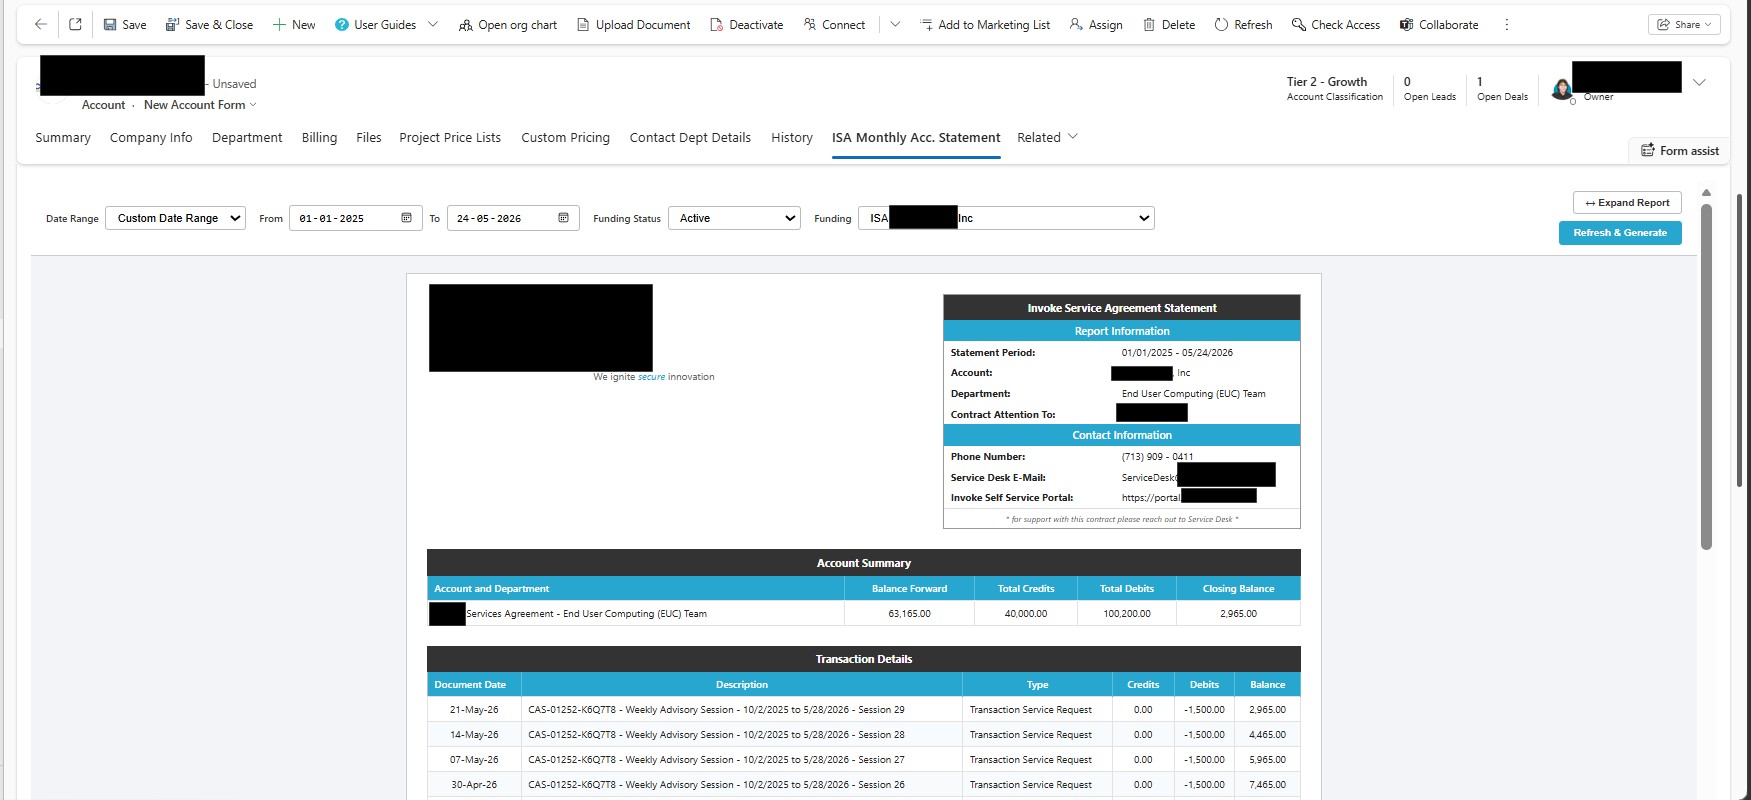Switch to the Company Info tab
Image resolution: width=1751 pixels, height=800 pixels.
(x=151, y=138)
